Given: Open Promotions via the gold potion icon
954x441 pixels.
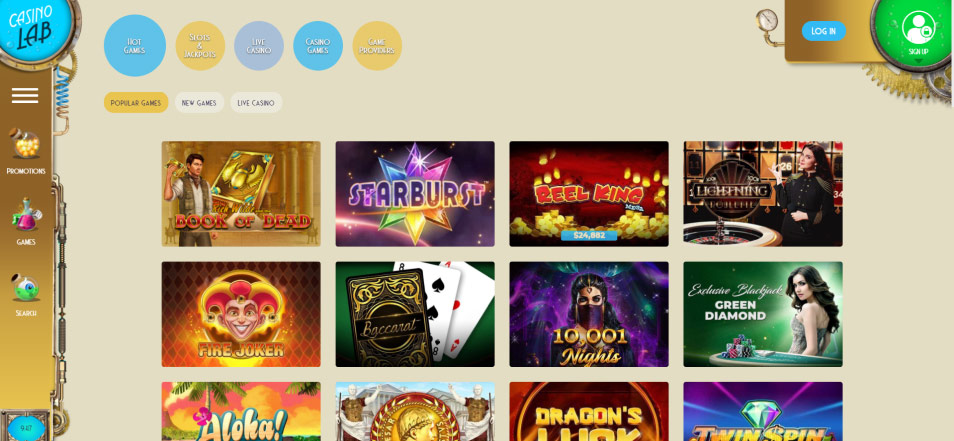Looking at the screenshot, I should [x=26, y=144].
